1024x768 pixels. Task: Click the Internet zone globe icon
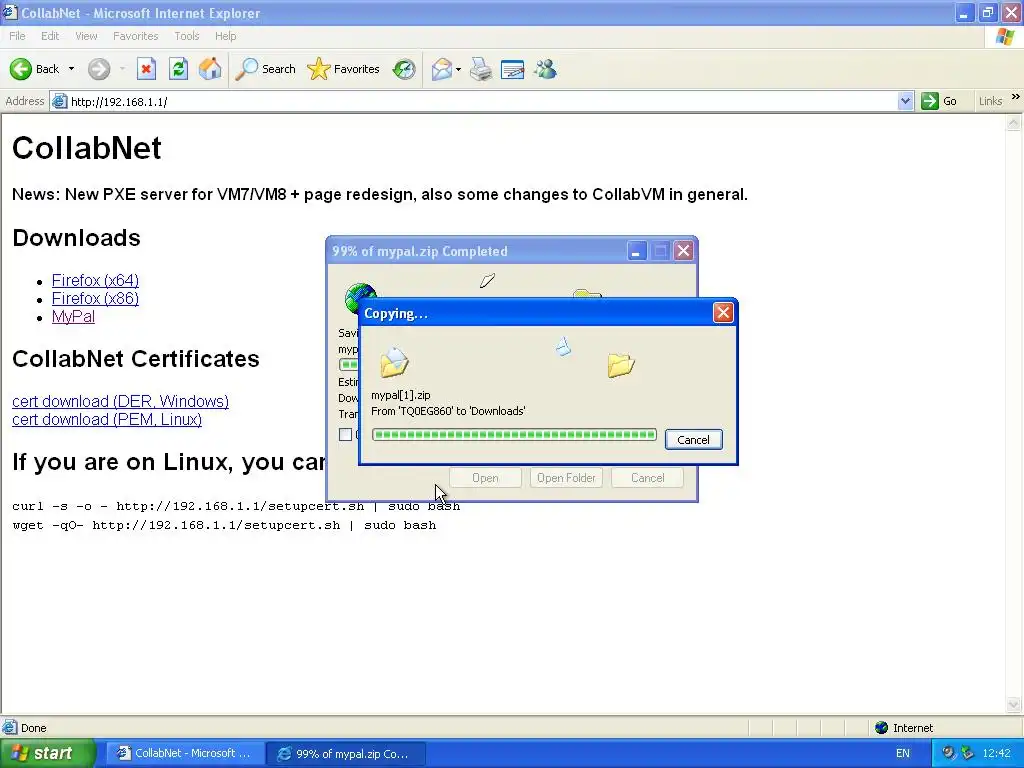point(882,728)
